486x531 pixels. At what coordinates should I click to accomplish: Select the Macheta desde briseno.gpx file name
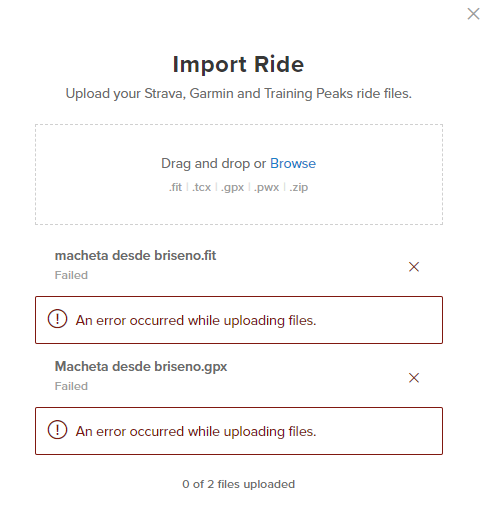pos(141,367)
